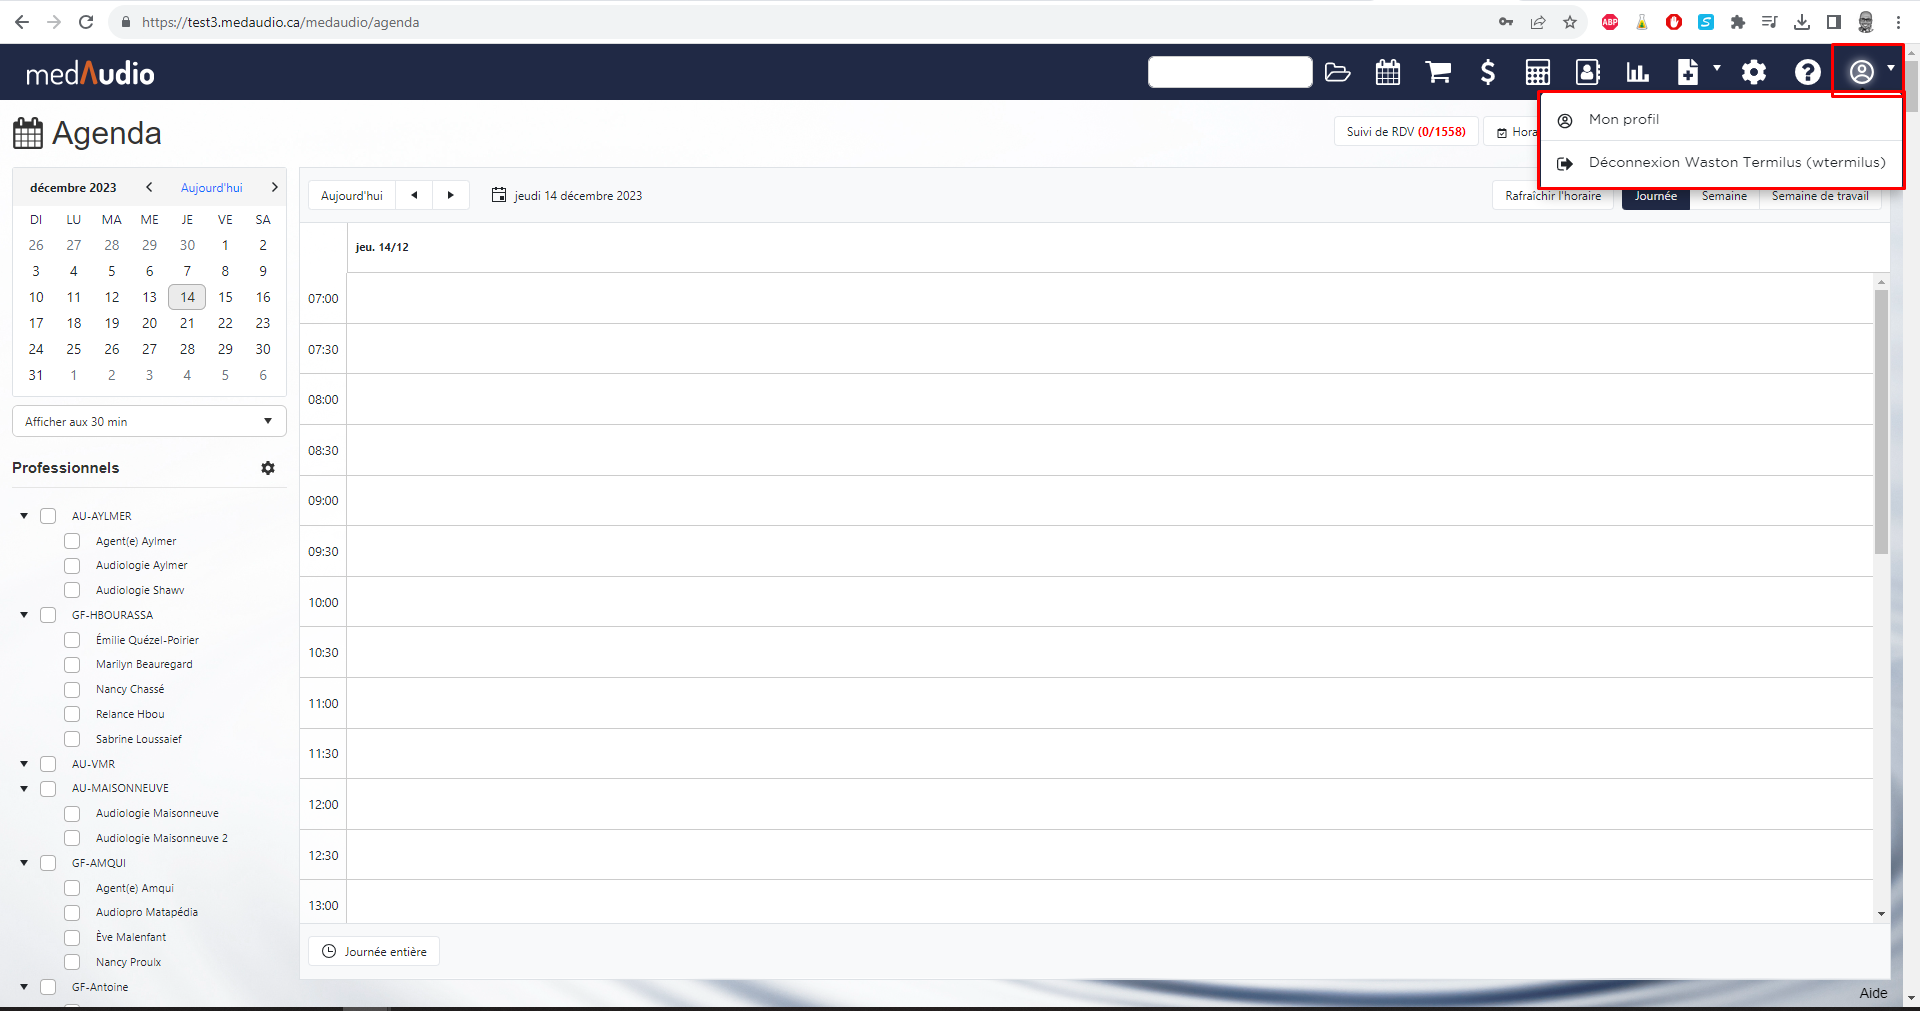Click the contact book icon
The image size is (1920, 1011).
1587,72
